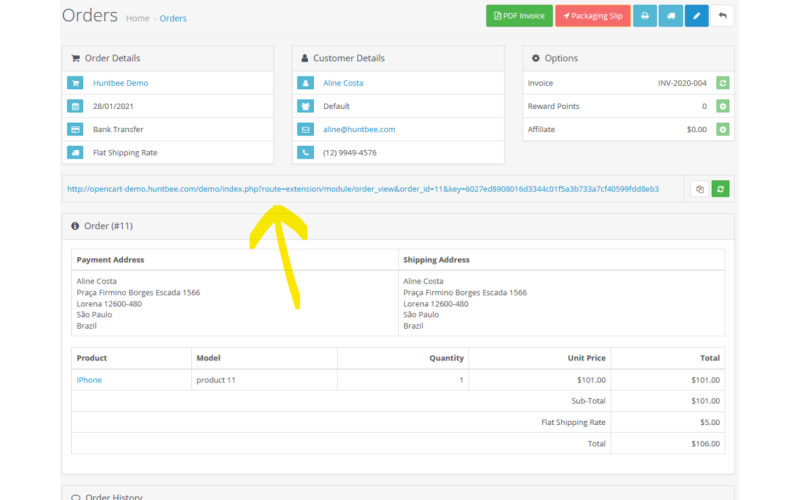Open the iPhone product link
Screen dimensions: 800x500
pyautogui.click(x=89, y=380)
